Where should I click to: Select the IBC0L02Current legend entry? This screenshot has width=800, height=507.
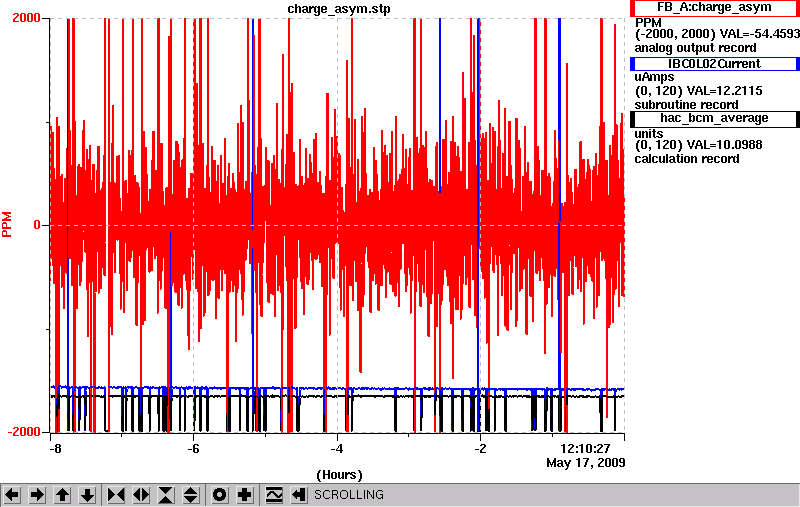click(714, 64)
